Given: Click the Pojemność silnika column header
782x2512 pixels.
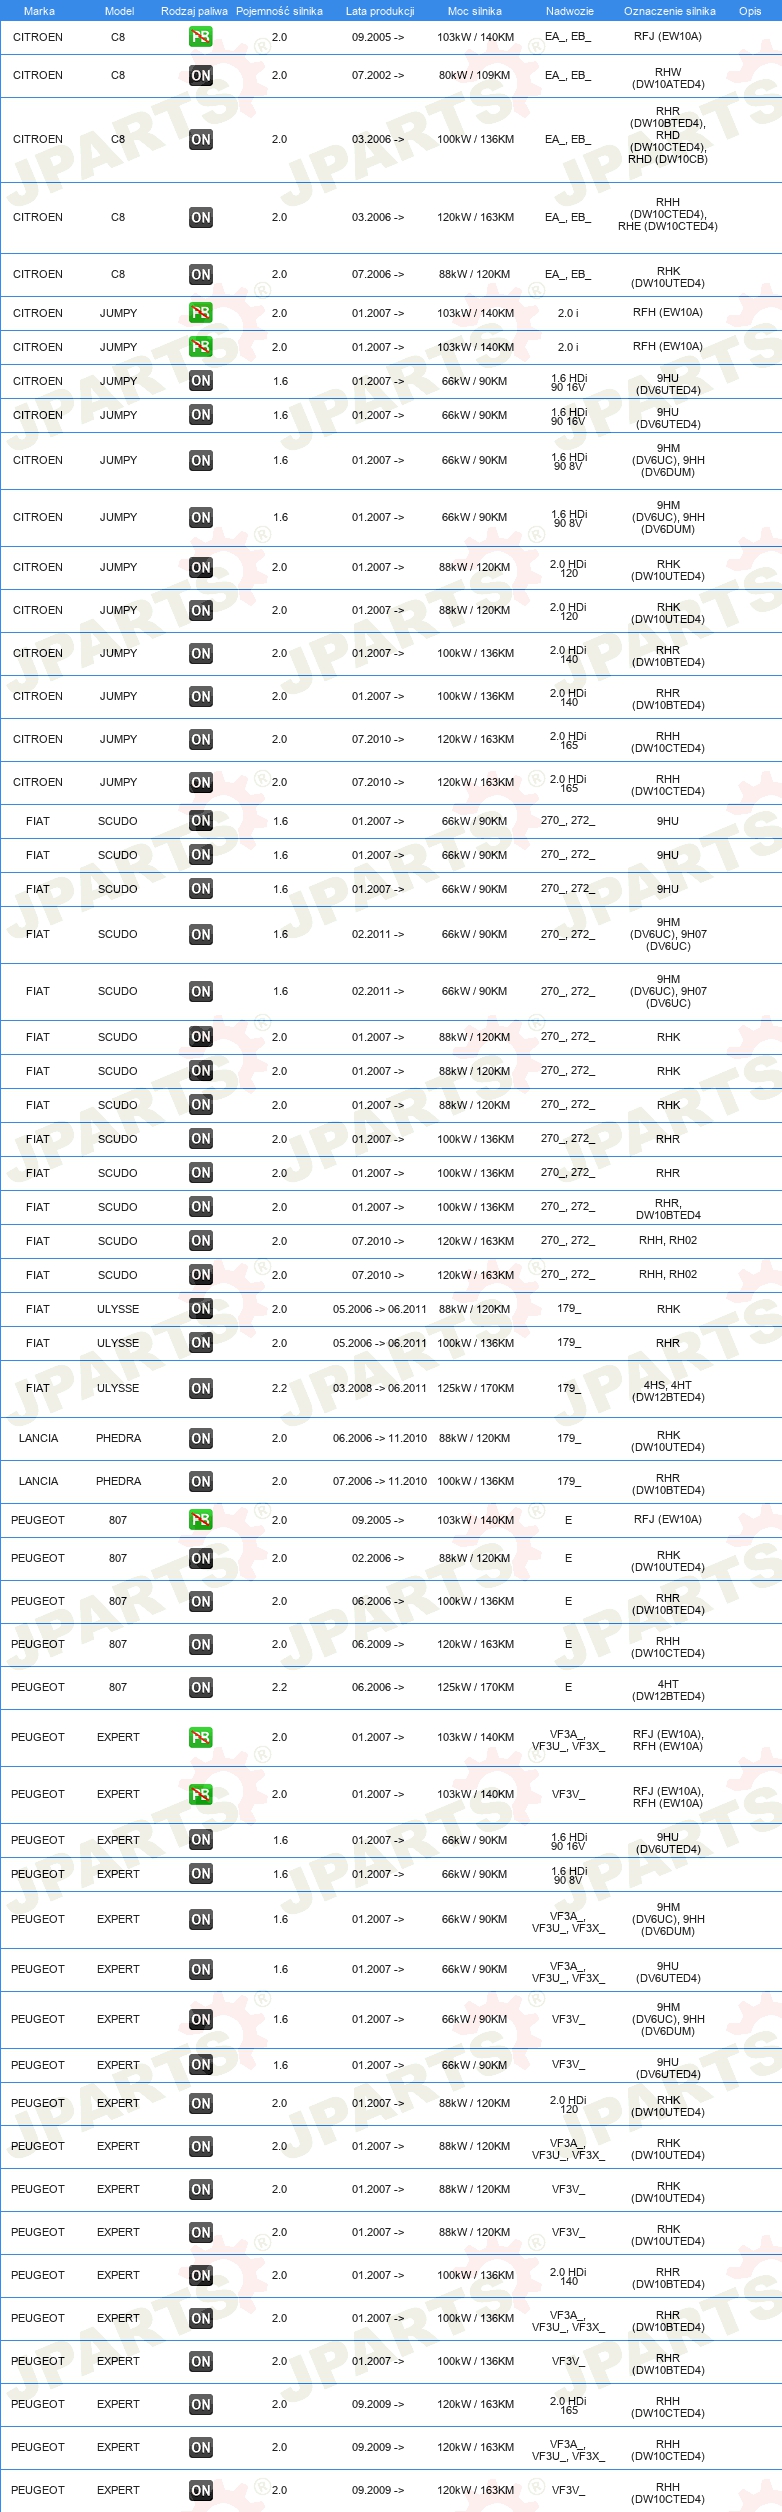Looking at the screenshot, I should coord(279,11).
